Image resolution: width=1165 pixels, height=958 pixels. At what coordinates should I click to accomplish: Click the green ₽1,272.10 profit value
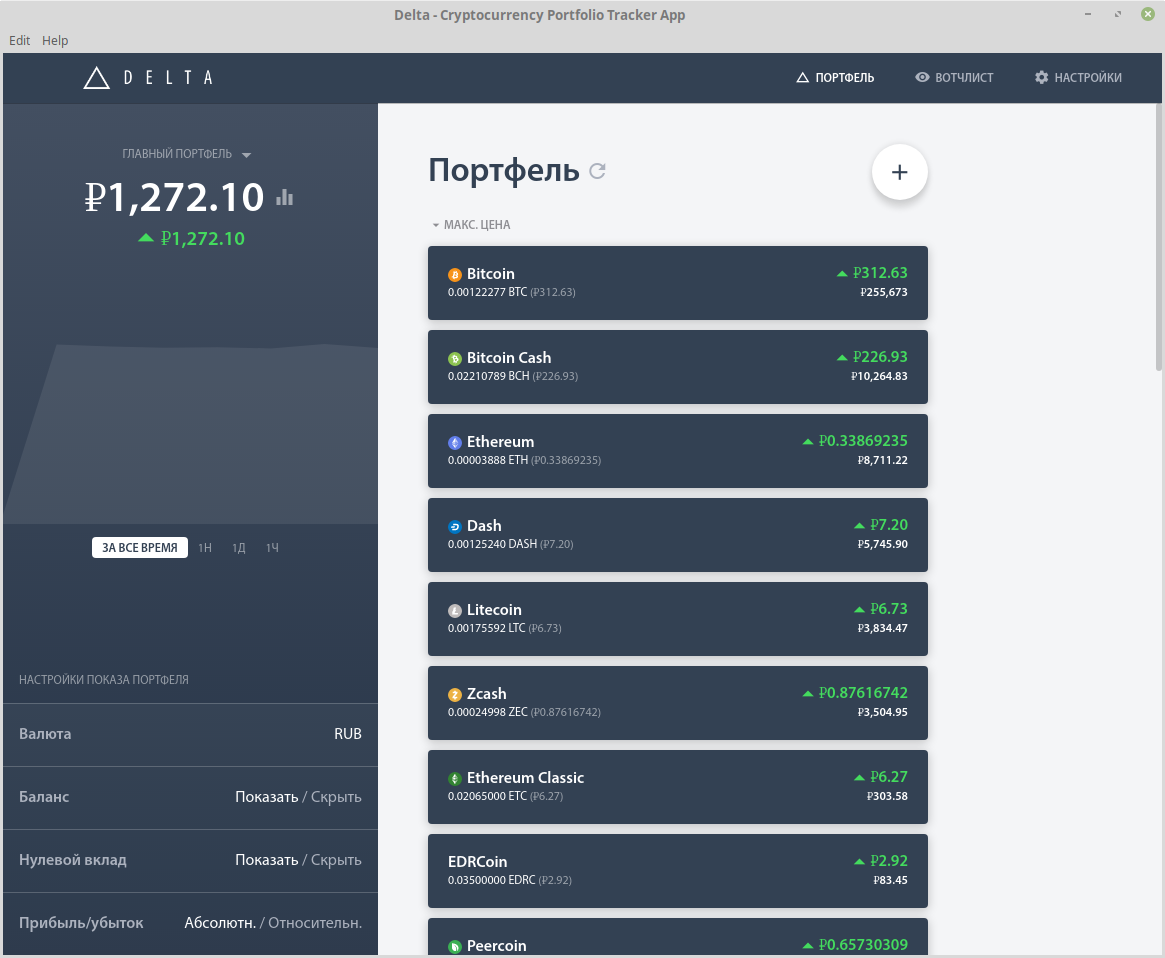202,239
